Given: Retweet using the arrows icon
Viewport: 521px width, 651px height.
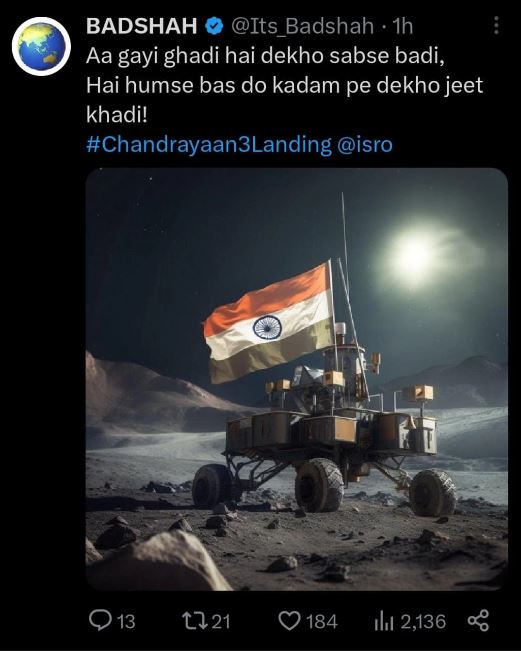Looking at the screenshot, I should 196,621.
